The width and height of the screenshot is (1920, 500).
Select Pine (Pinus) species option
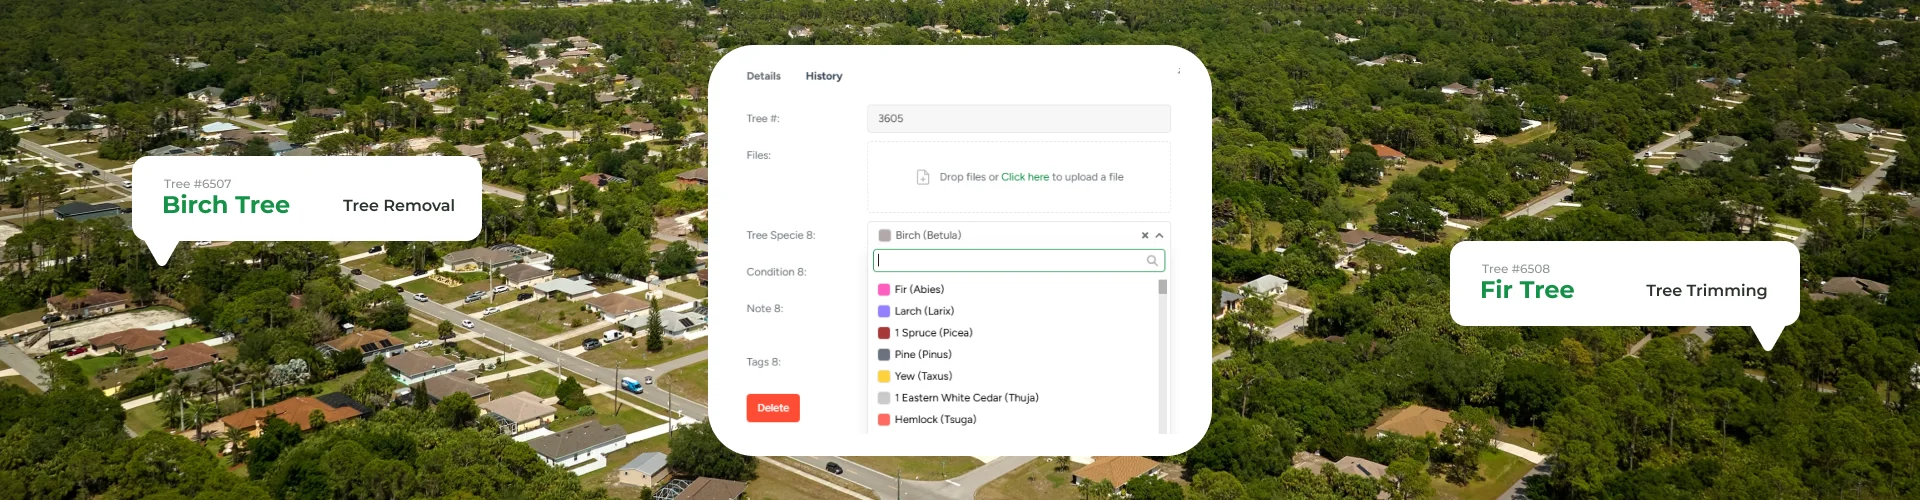[923, 355]
